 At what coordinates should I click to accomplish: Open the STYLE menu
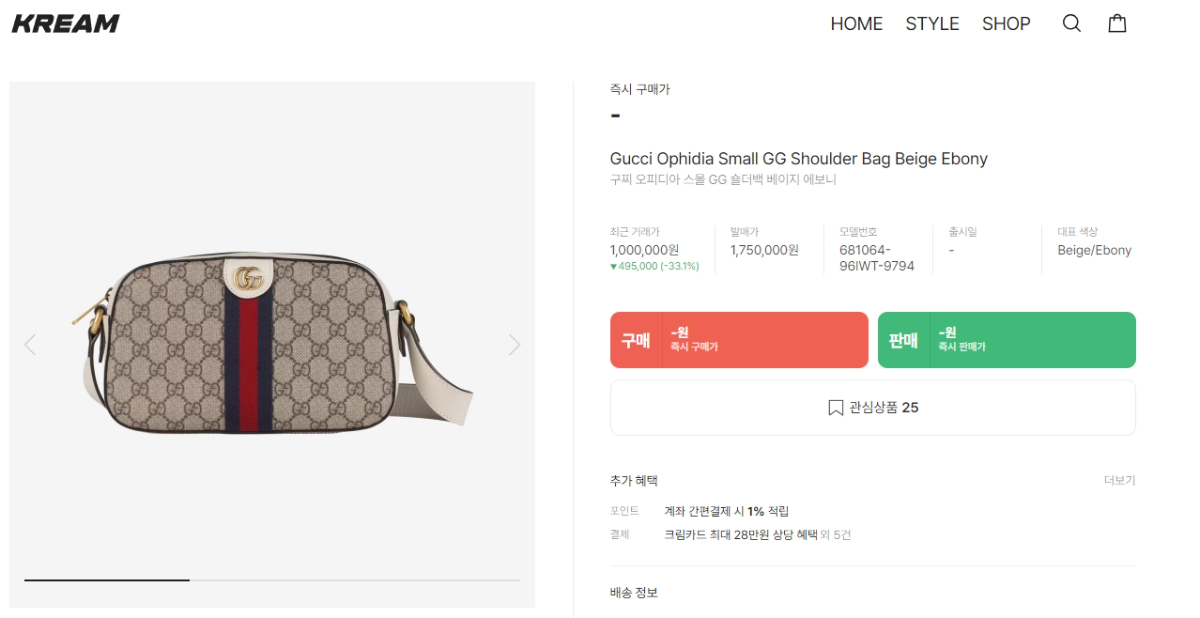point(932,24)
